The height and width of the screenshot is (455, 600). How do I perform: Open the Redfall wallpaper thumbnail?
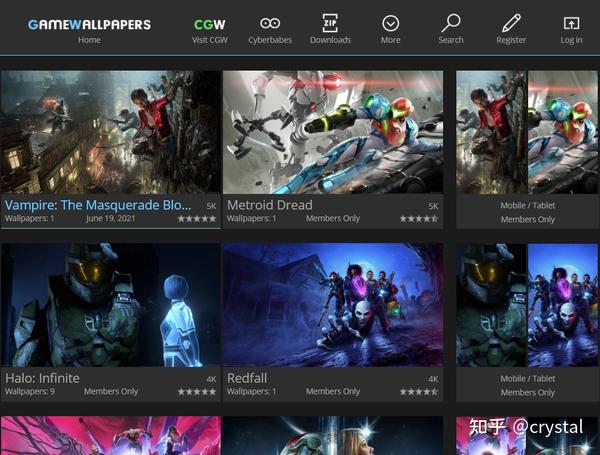tap(333, 305)
